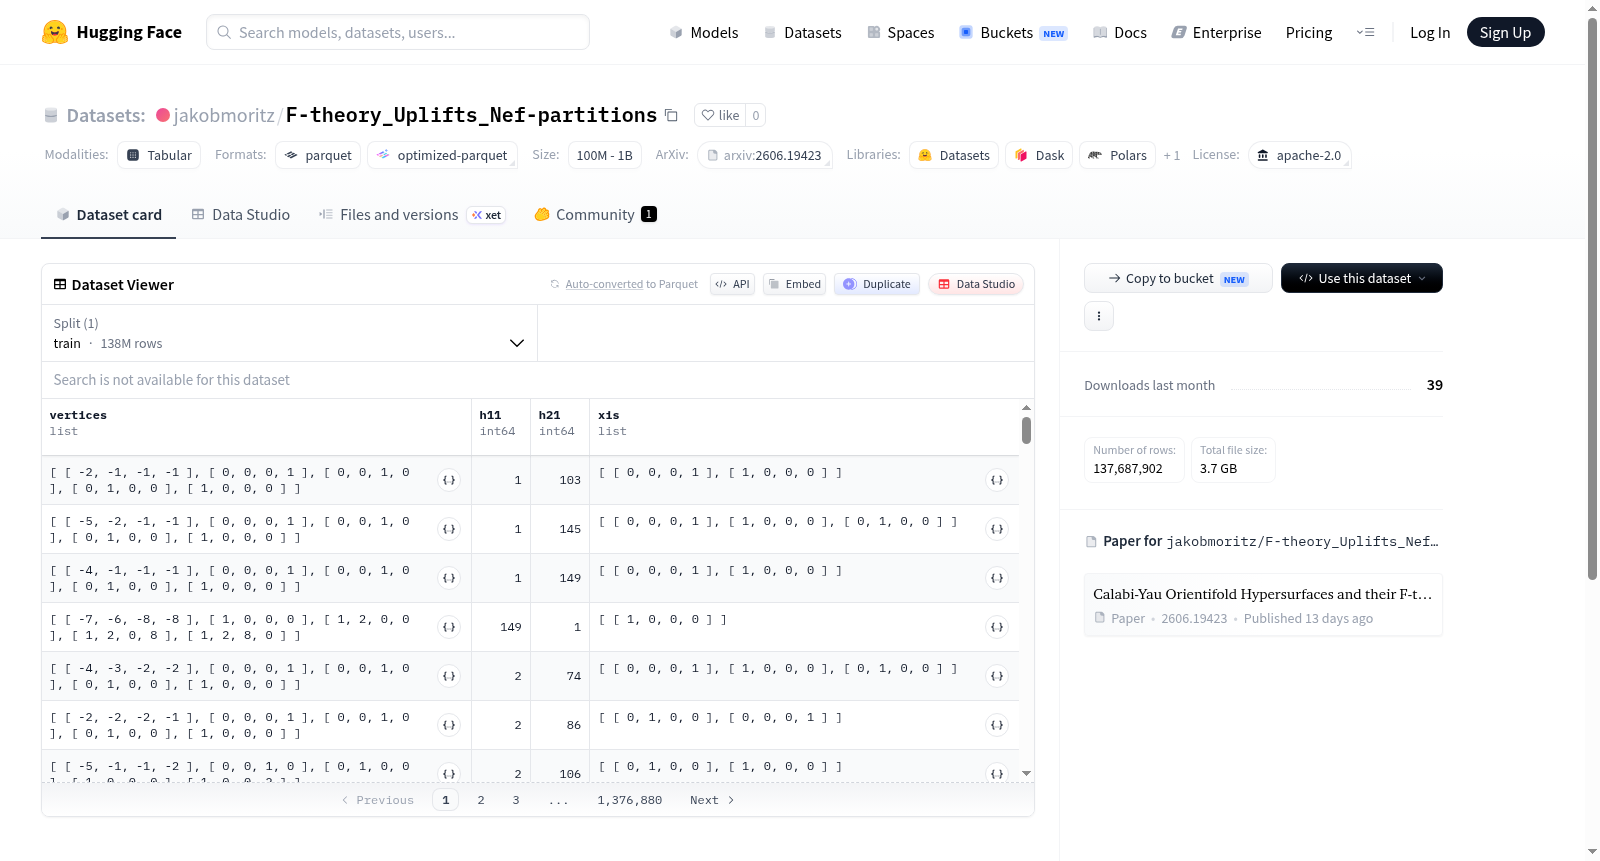This screenshot has width=1600, height=861.
Task: Select the parquet format tag
Action: [x=318, y=155]
